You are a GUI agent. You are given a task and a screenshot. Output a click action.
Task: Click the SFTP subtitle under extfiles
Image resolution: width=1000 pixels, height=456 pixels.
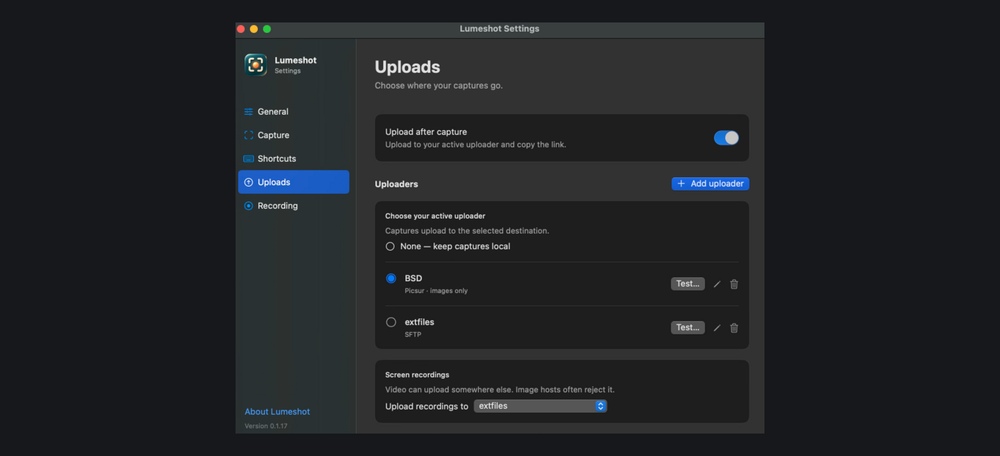(x=413, y=334)
